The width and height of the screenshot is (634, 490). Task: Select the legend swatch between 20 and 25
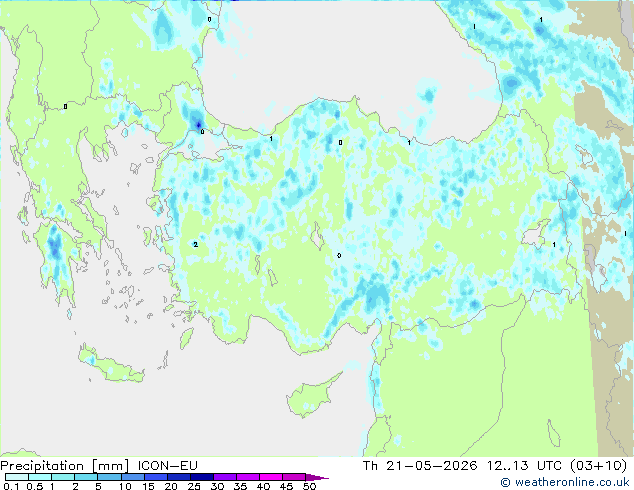pyautogui.click(x=178, y=477)
